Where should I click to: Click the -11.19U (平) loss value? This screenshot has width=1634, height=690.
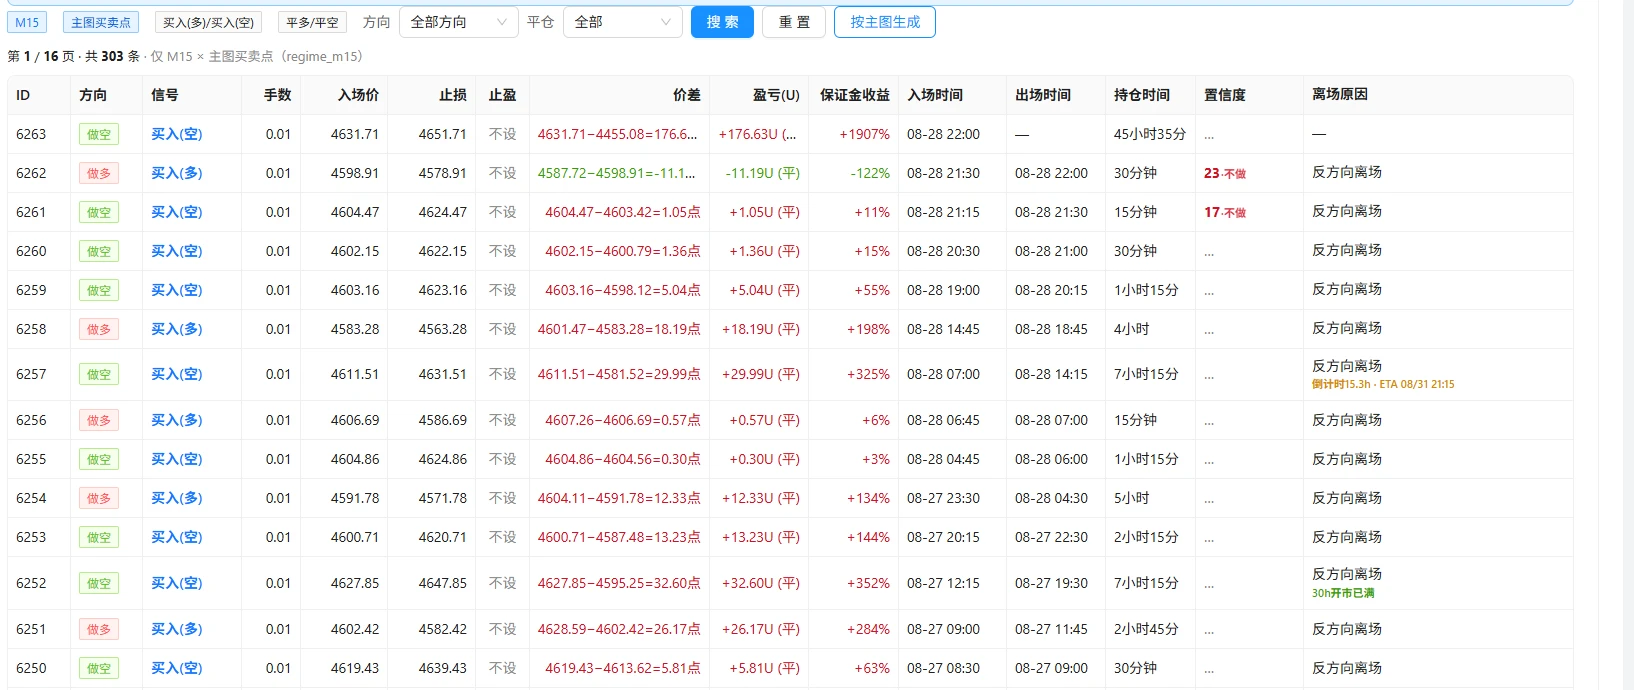[763, 173]
